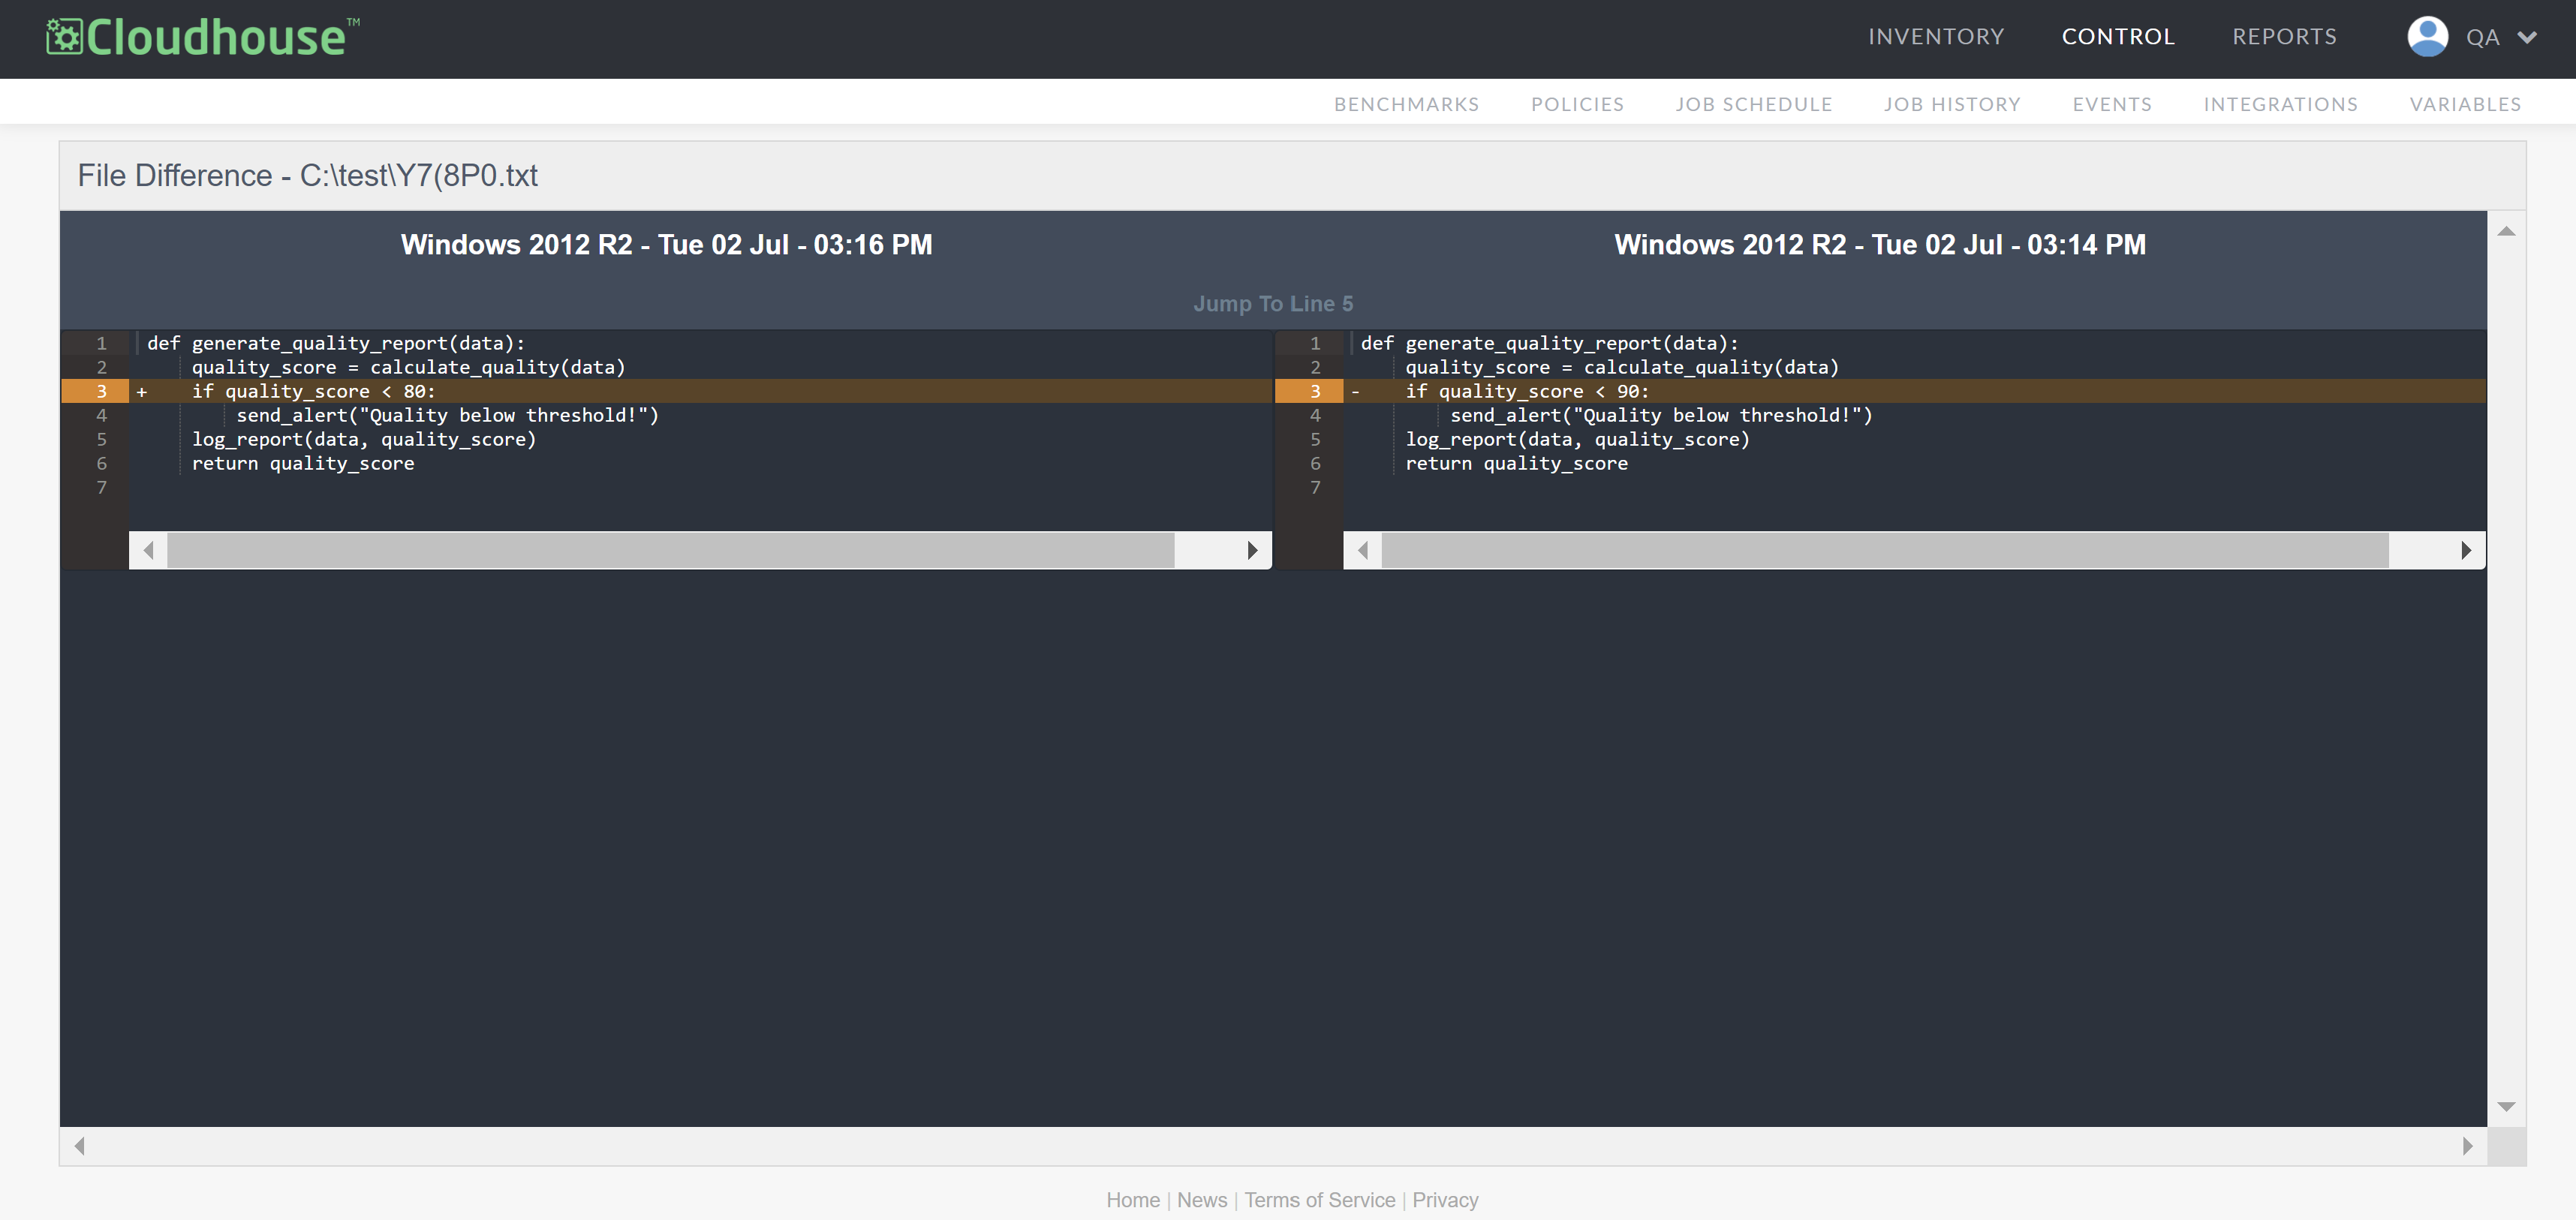The height and width of the screenshot is (1220, 2576).
Task: Open the Inventory menu
Action: [1936, 37]
